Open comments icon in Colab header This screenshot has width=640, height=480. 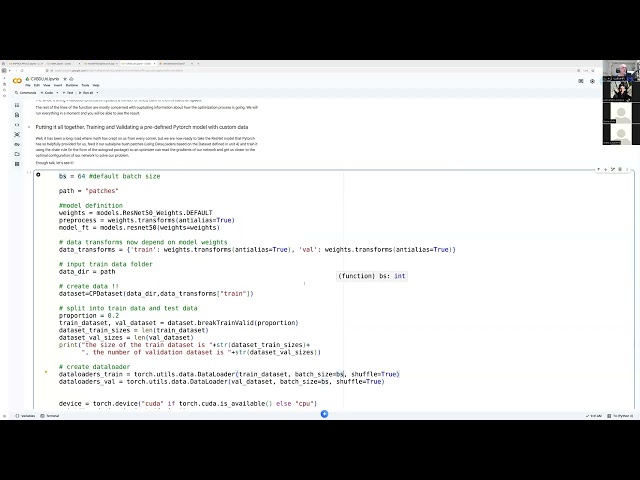[581, 81]
